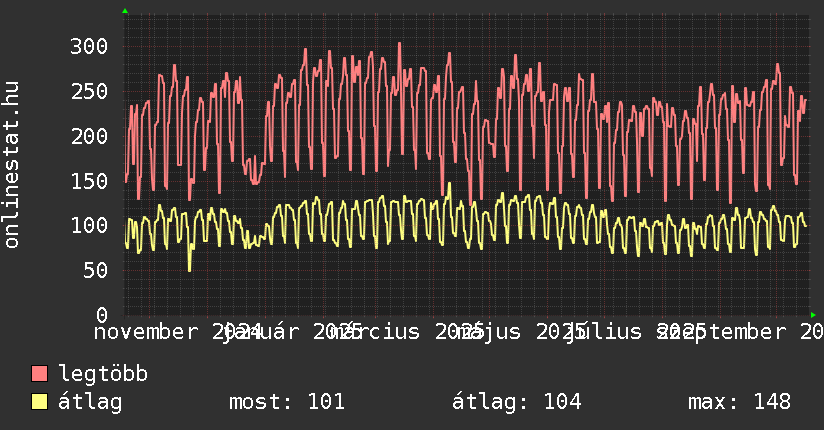Click the lowest dip of the yellow line
824x430 pixels.
tap(189, 270)
